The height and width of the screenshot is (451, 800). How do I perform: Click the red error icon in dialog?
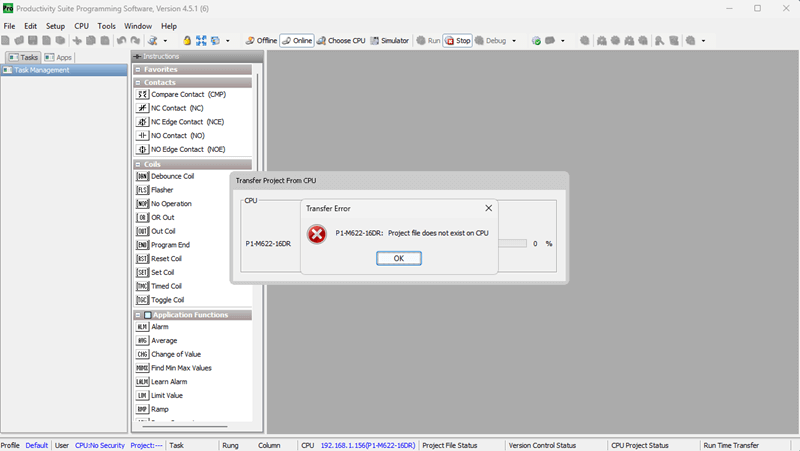point(317,234)
